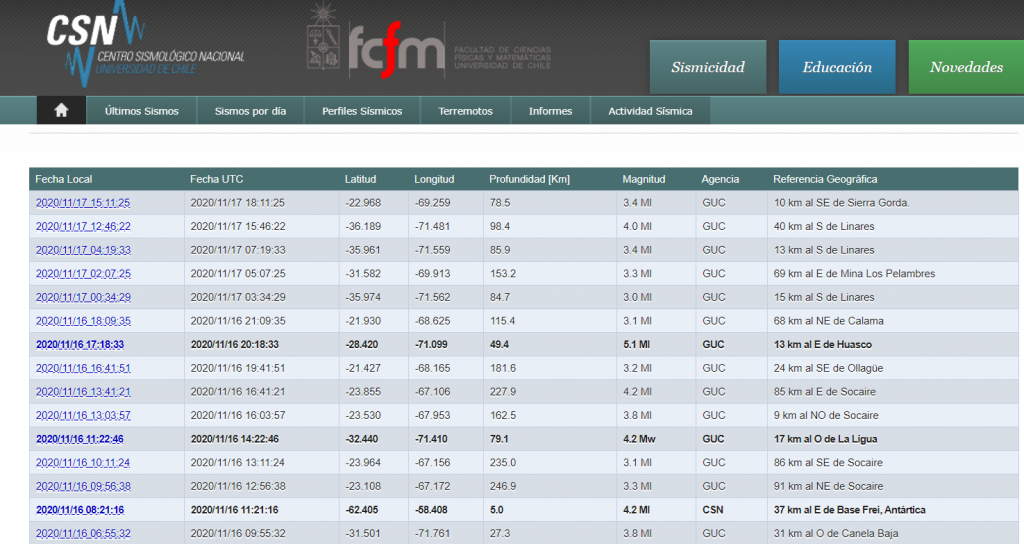Select the magnitude value '4.0 Ml'
The image size is (1024, 544).
[637, 227]
